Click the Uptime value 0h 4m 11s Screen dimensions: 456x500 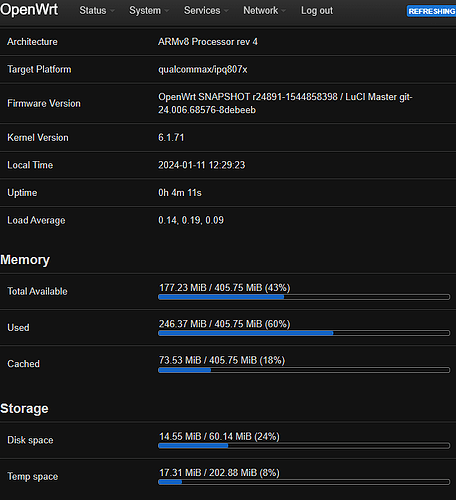click(x=180, y=193)
